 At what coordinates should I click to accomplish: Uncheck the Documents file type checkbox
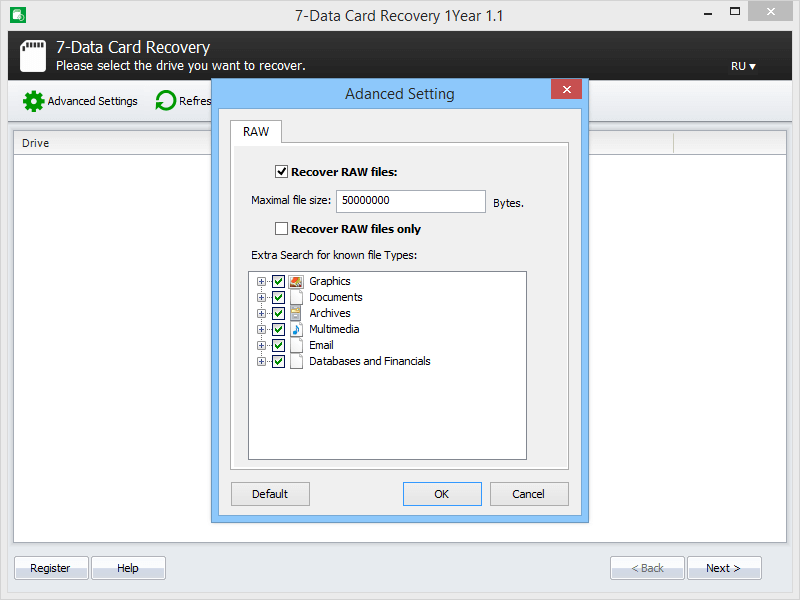click(x=278, y=297)
